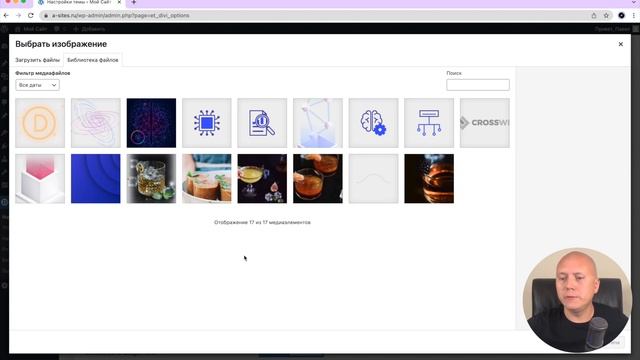Screen dimensions: 640x360
Task: Select the 'Настройки темы' browser tab
Action: pos(78,2)
